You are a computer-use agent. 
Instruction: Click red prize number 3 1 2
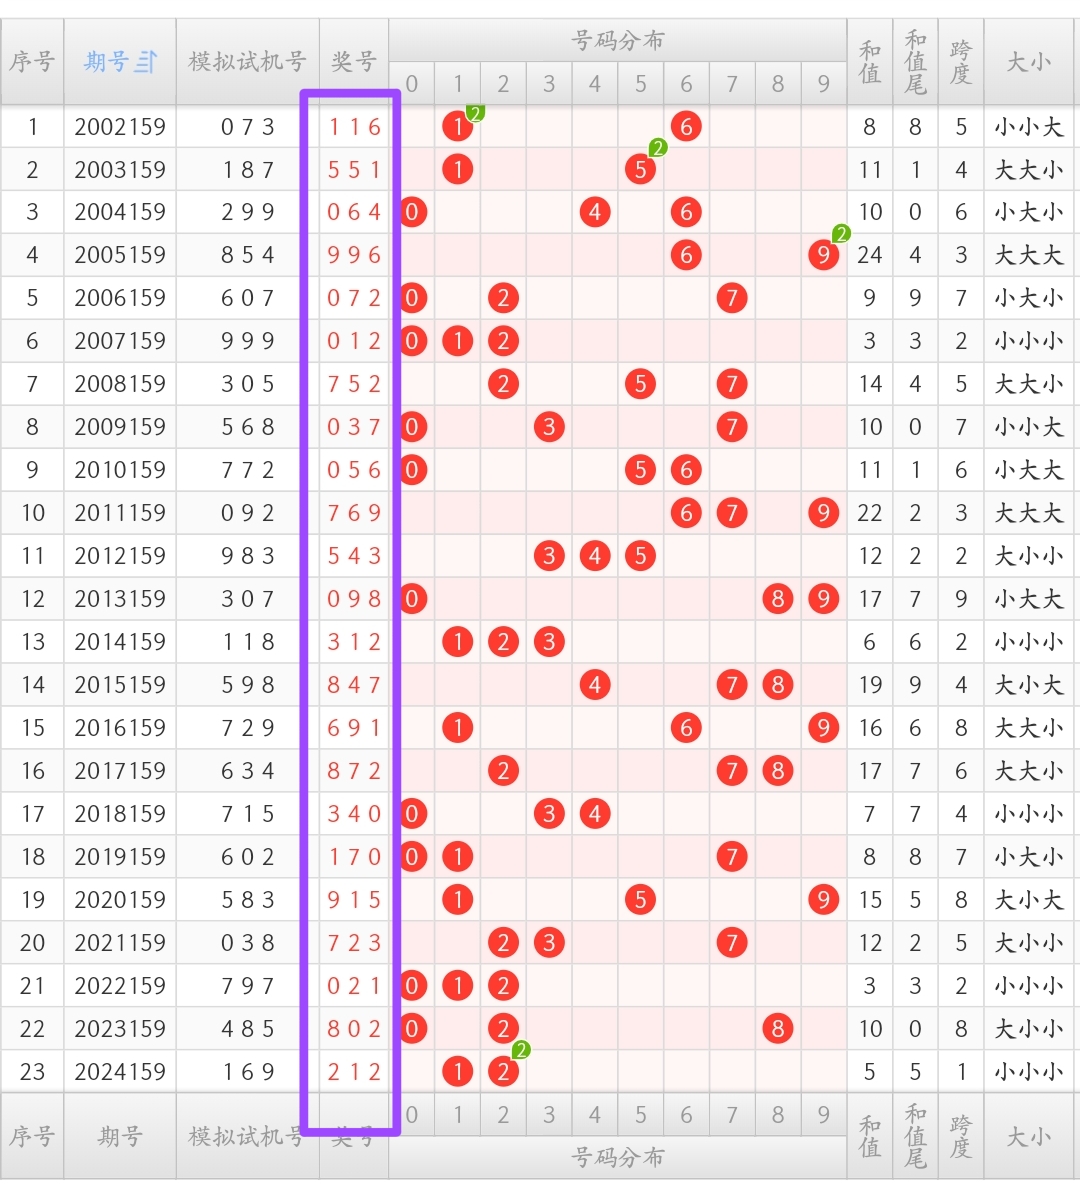click(x=354, y=642)
